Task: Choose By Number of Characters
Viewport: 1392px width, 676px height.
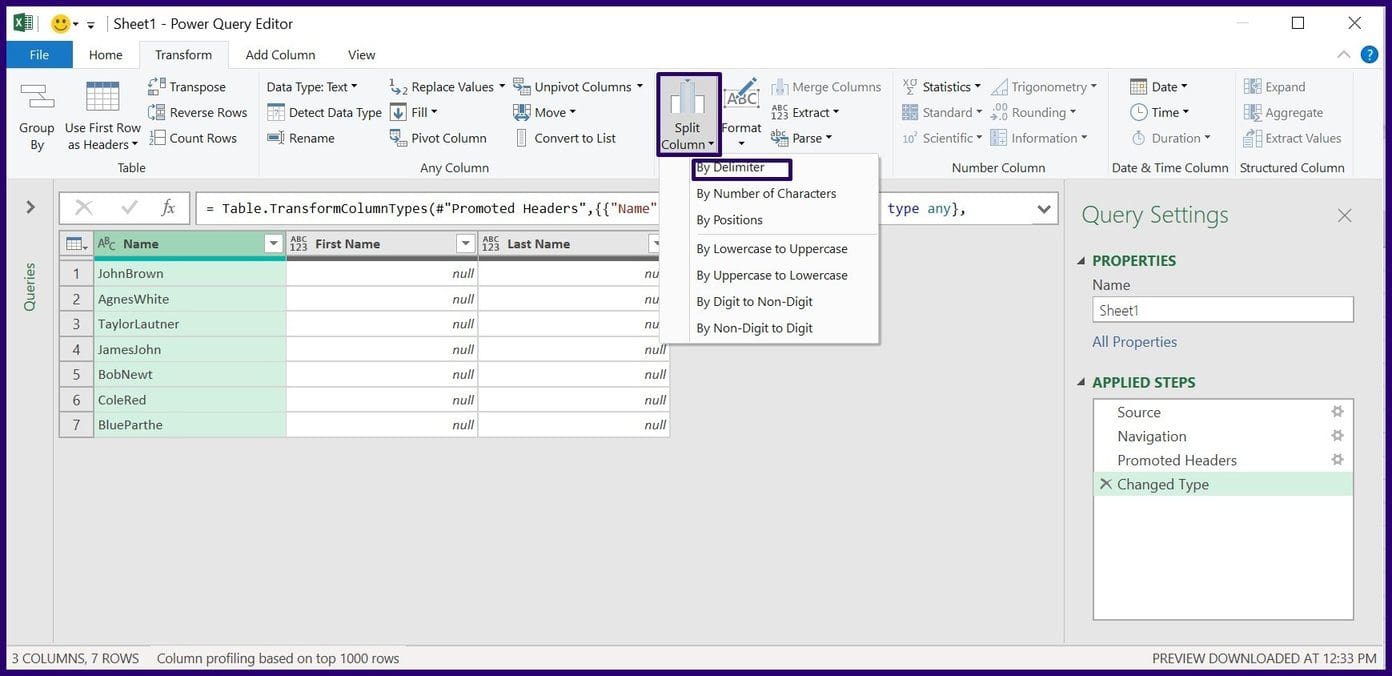Action: 768,194
